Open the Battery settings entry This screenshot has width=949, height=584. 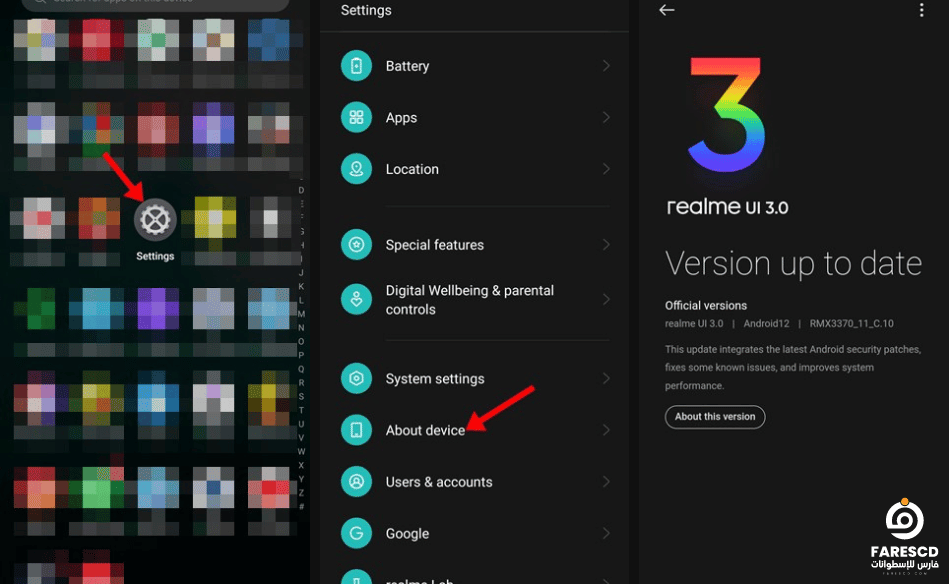point(475,65)
